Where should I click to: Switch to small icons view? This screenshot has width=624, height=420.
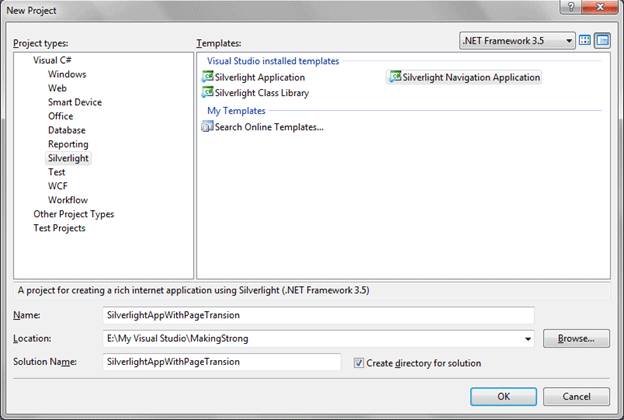(603, 40)
